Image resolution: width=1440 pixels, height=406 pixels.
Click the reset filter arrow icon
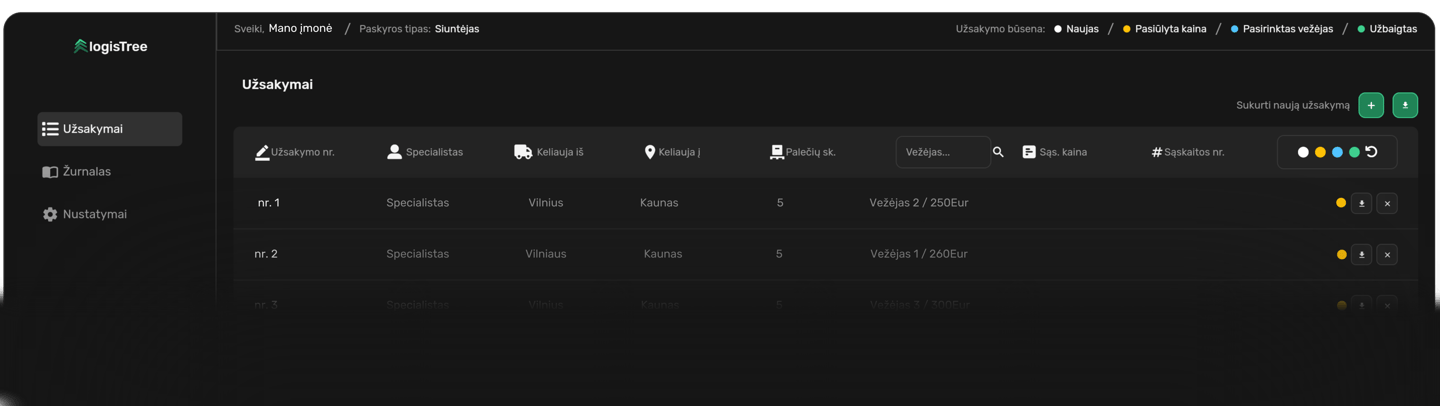(1372, 152)
